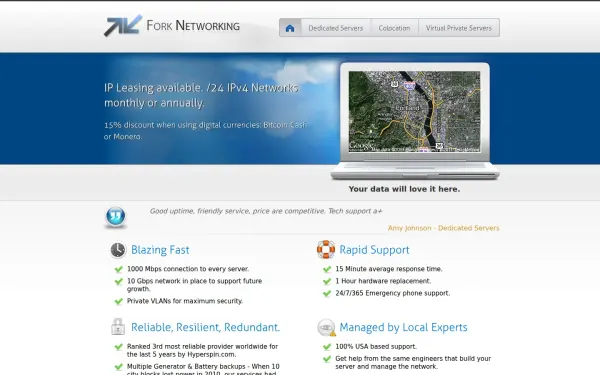Screen dimensions: 600x375
Task: Click the Managed by Local Experts heading
Action: point(403,327)
